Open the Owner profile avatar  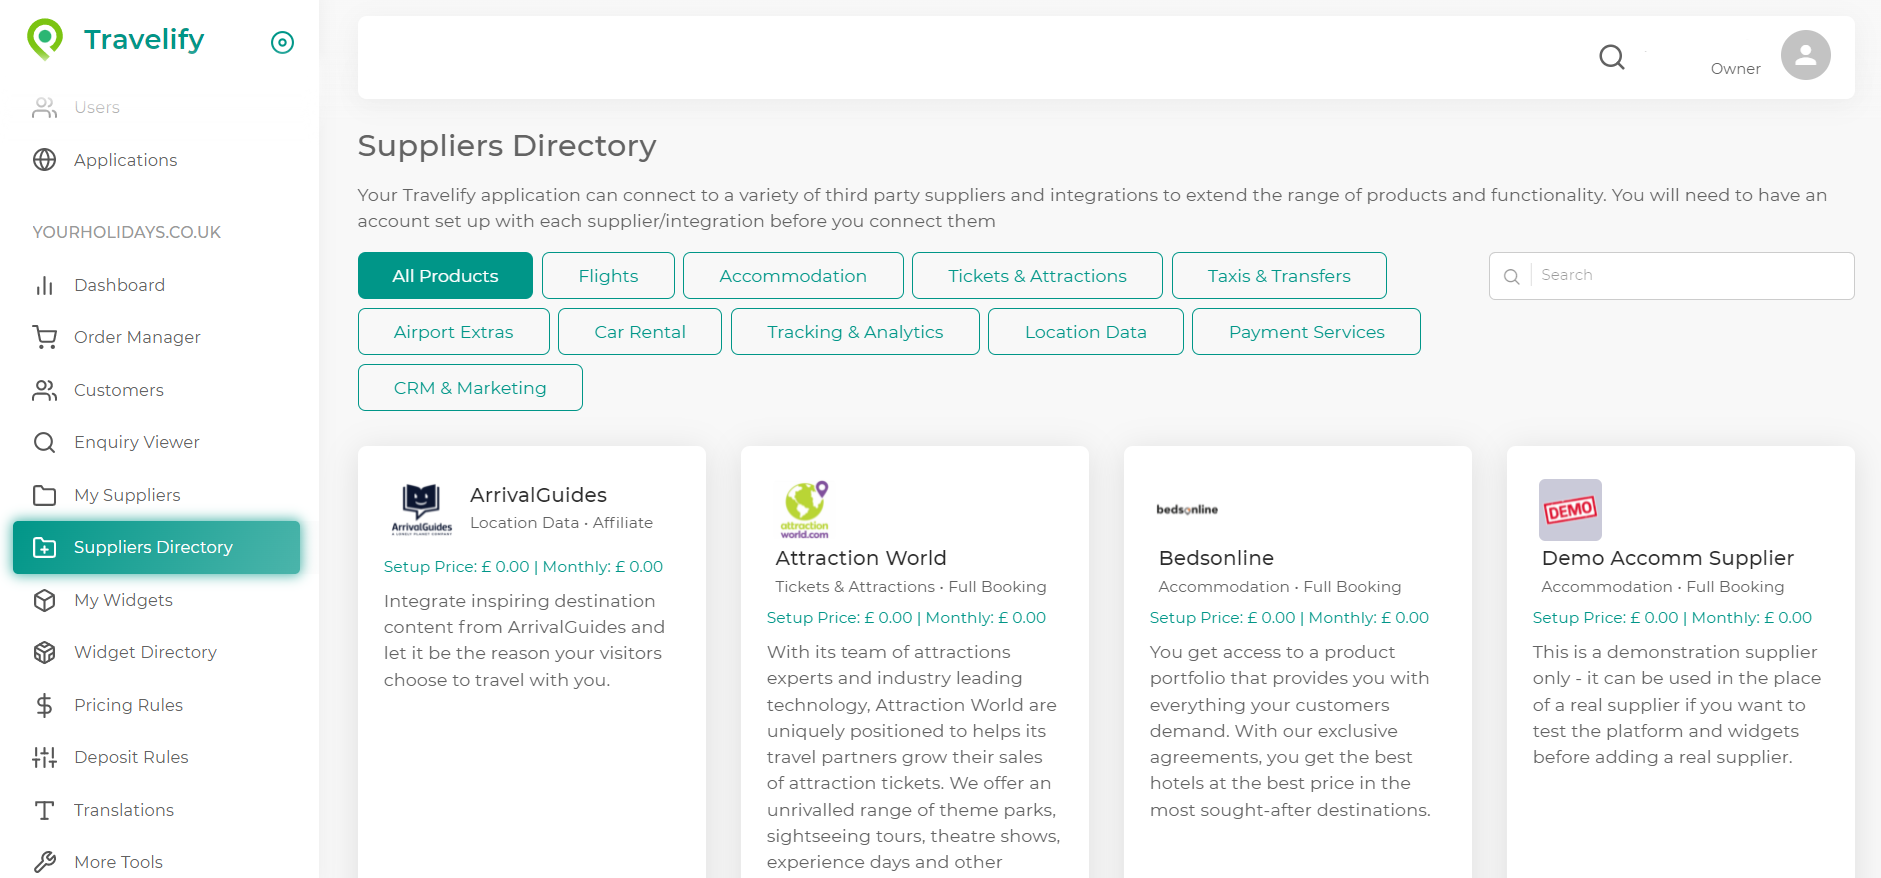[1805, 55]
